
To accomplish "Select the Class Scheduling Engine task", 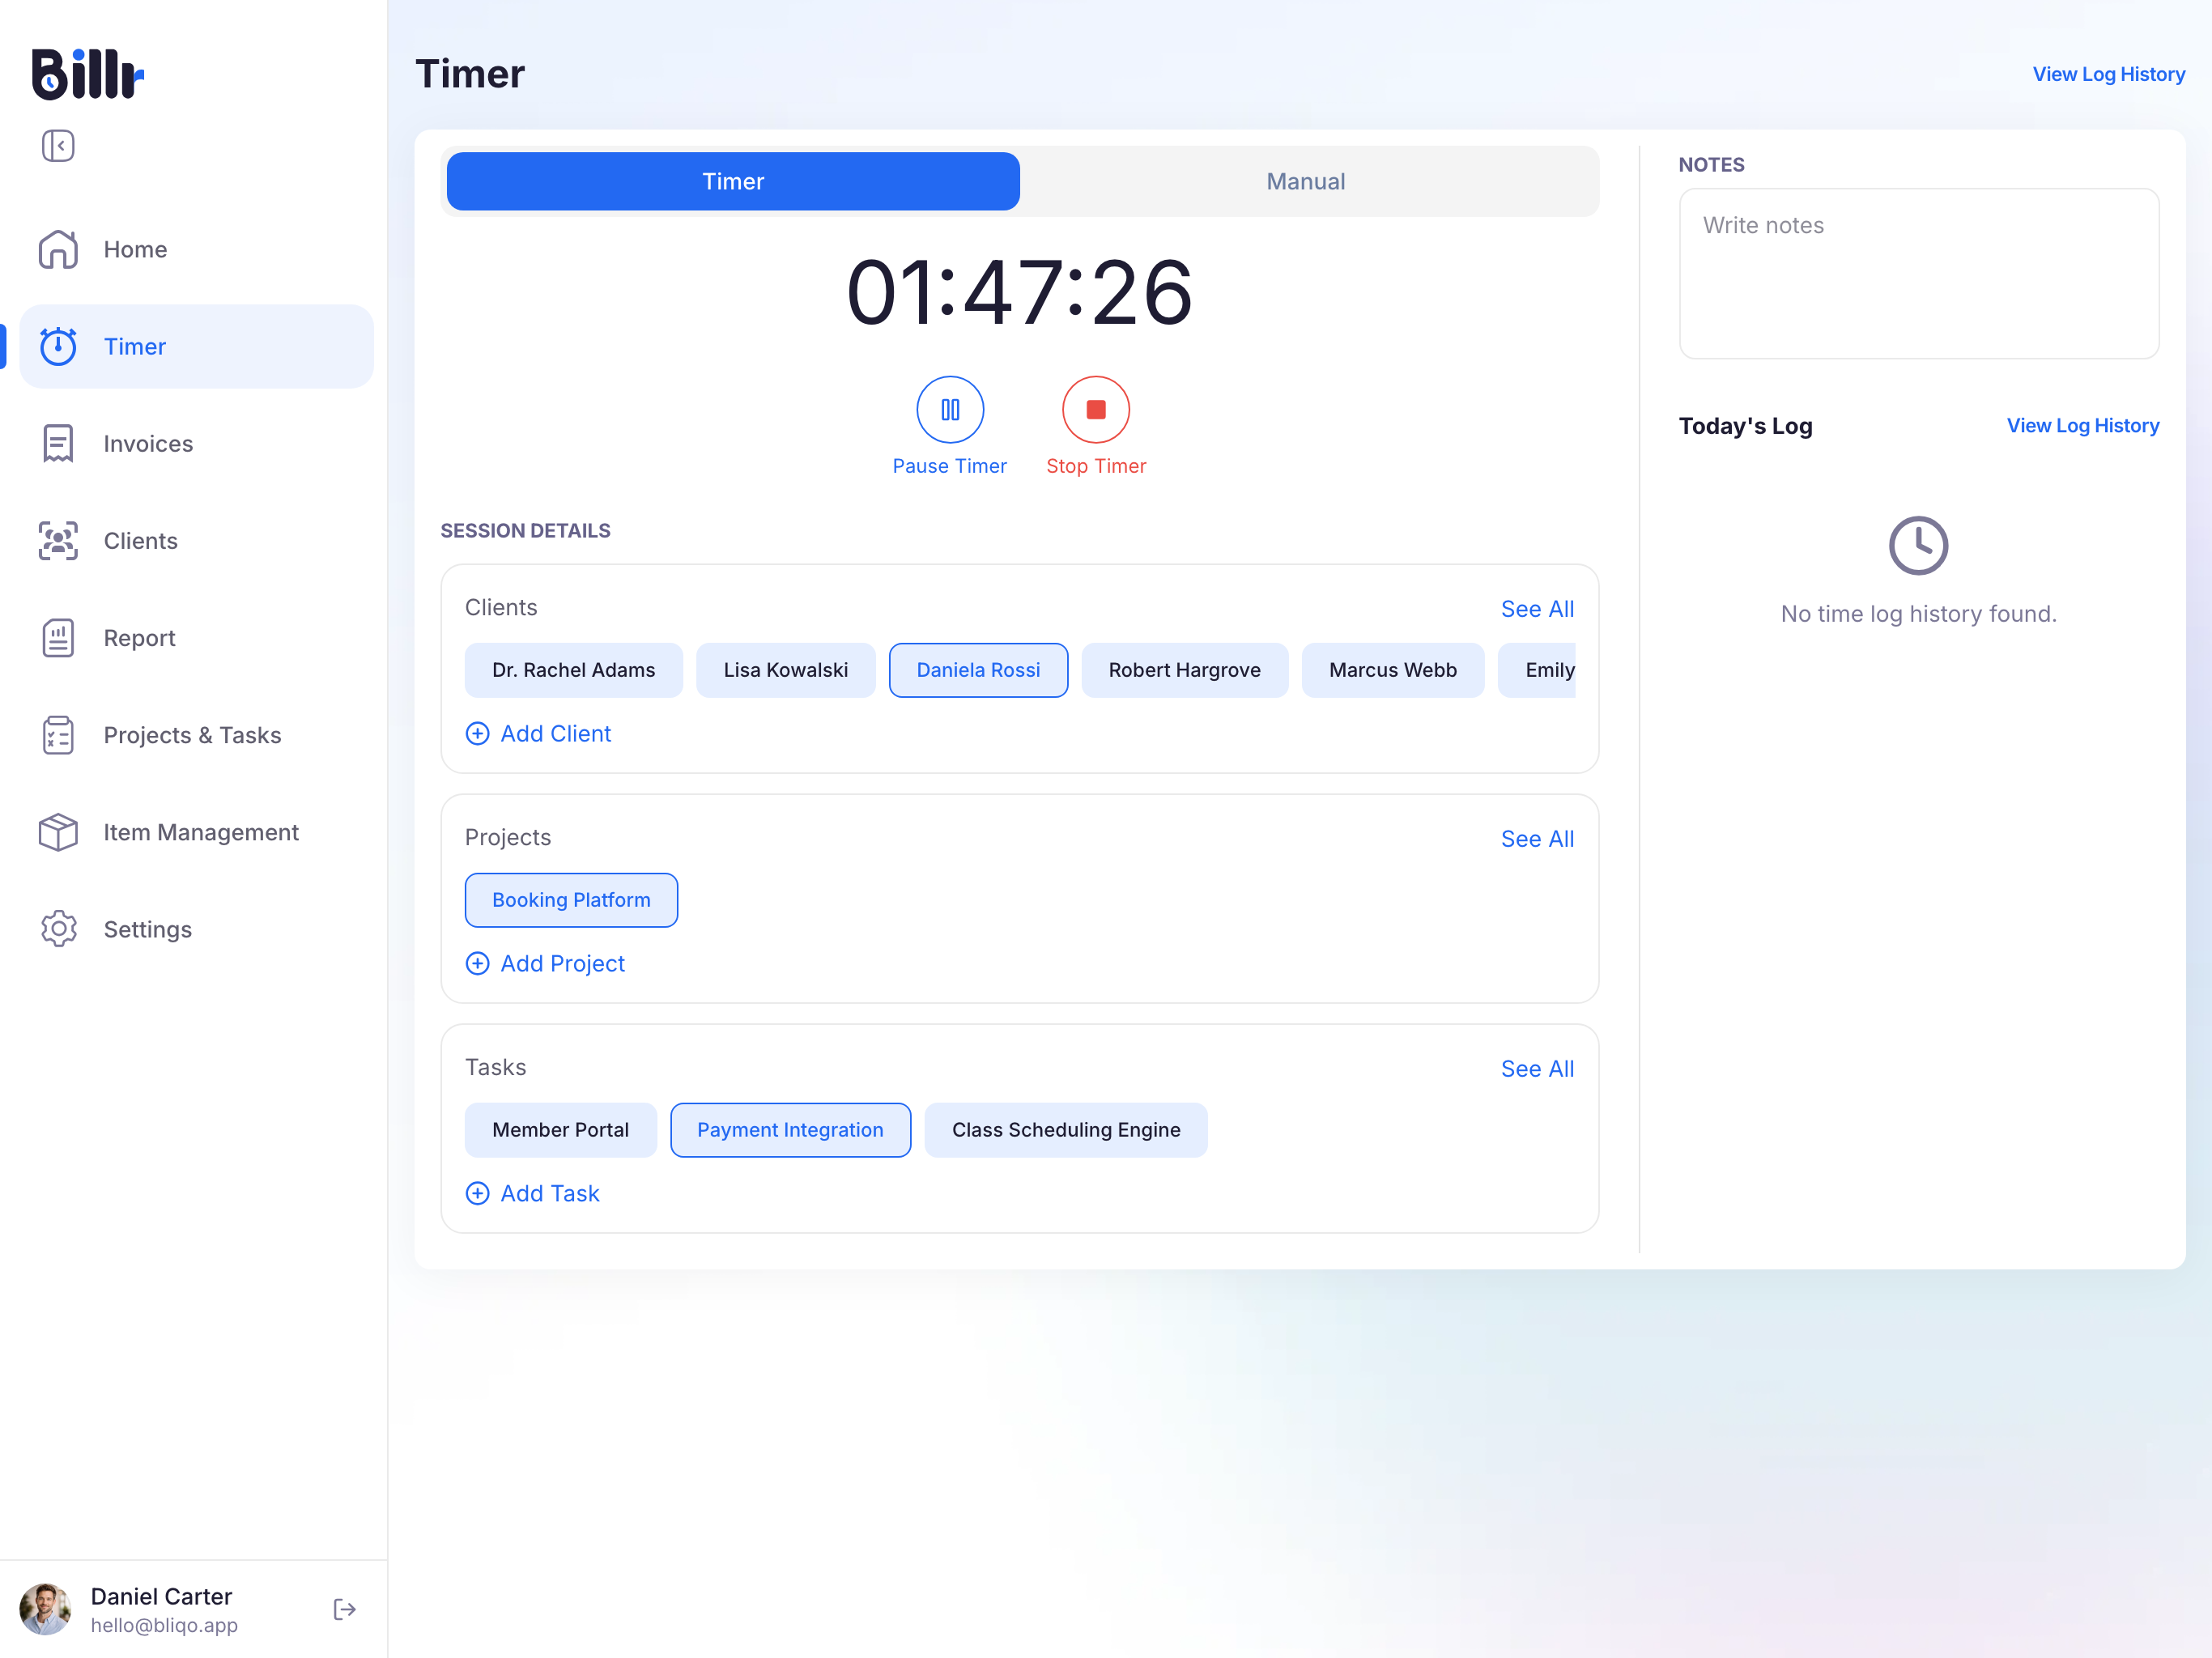I will 1066,1130.
